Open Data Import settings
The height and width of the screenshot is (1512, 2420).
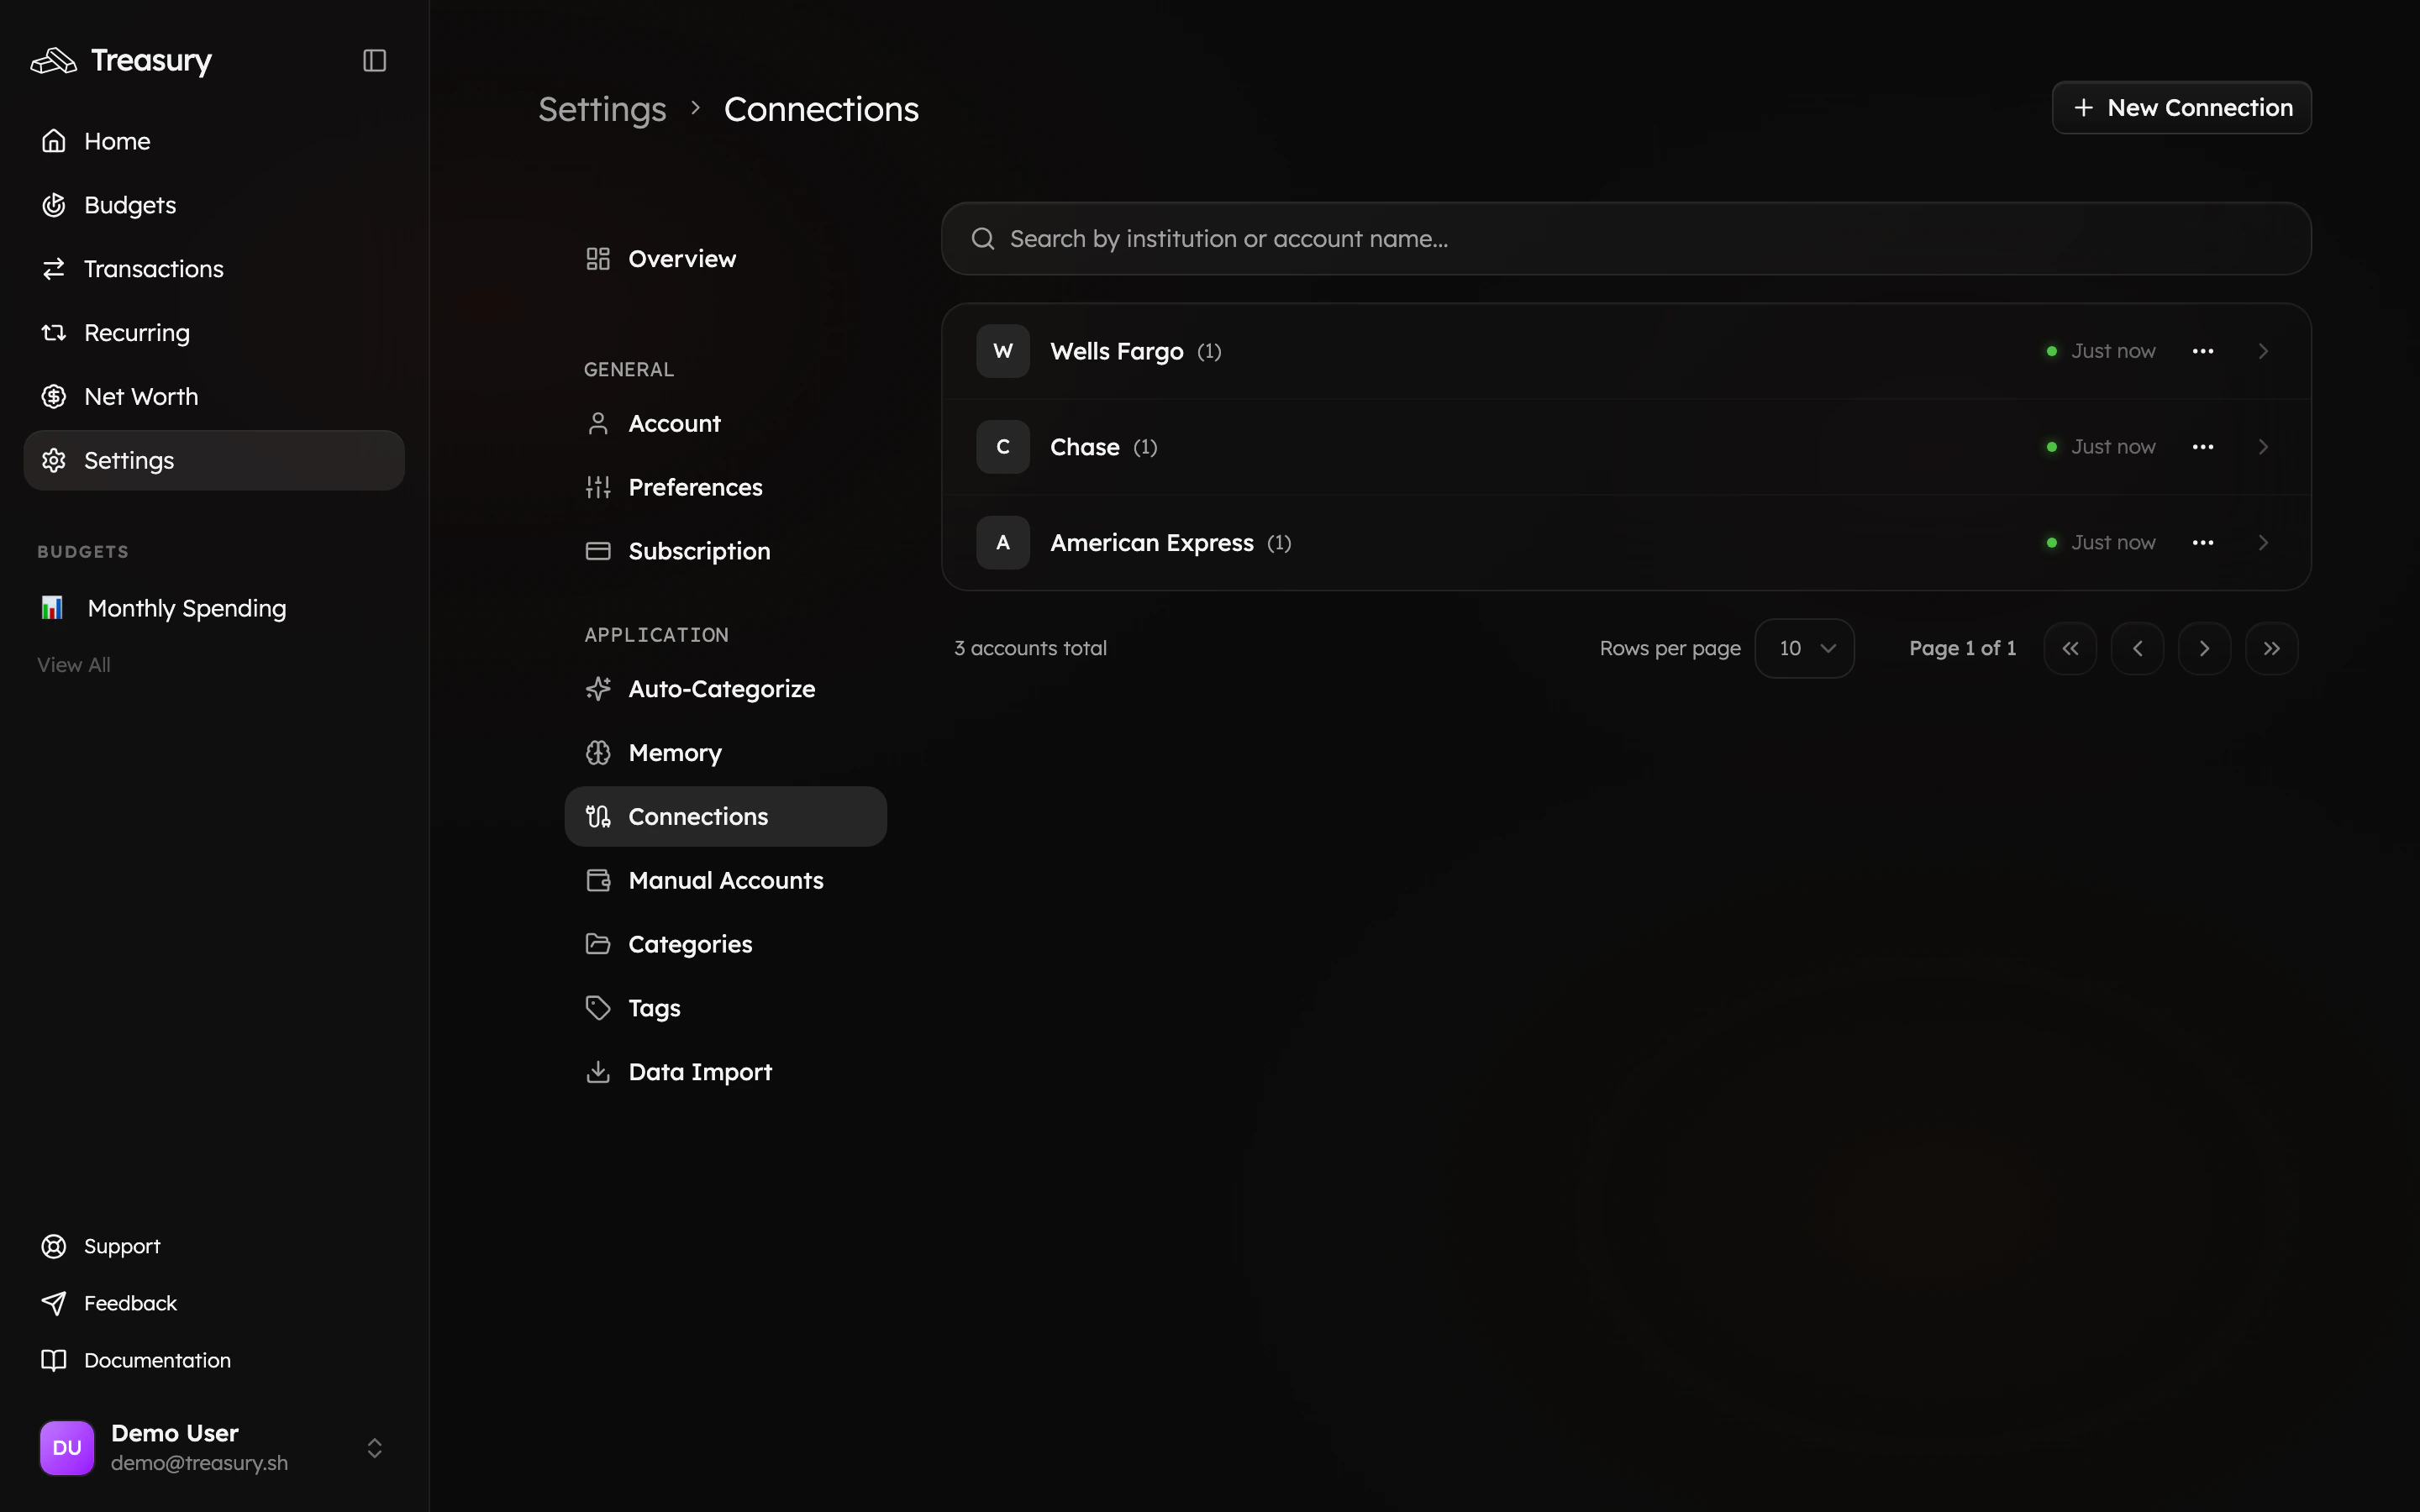click(725, 1072)
